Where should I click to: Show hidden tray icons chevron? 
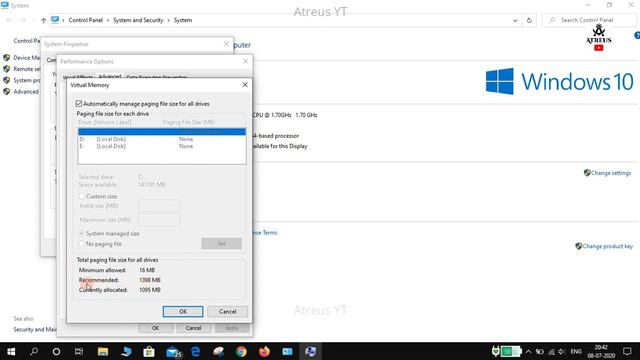(528, 351)
